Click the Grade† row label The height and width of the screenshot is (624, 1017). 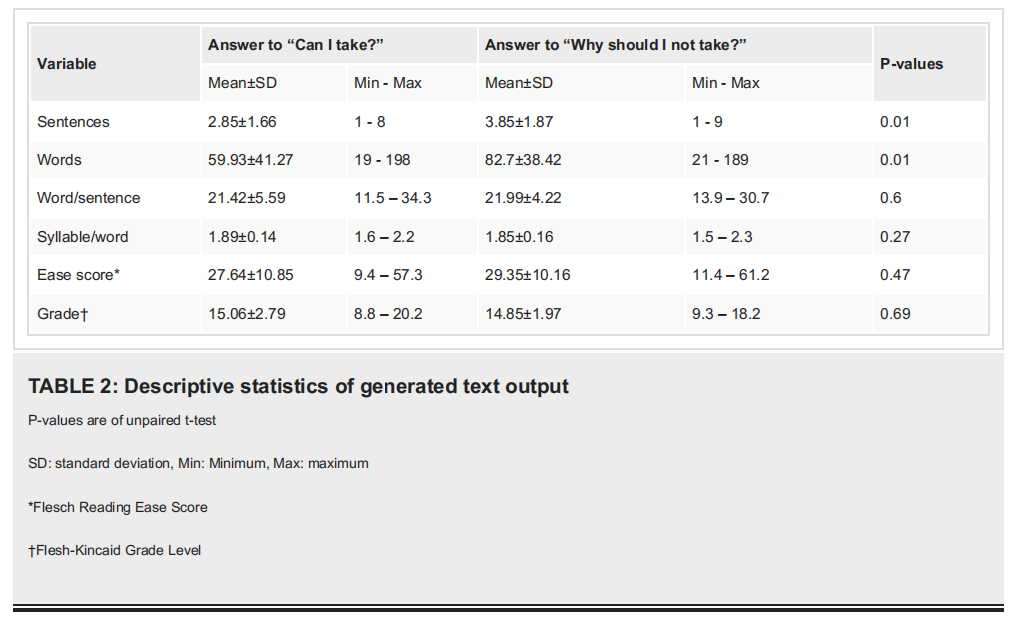tap(62, 314)
